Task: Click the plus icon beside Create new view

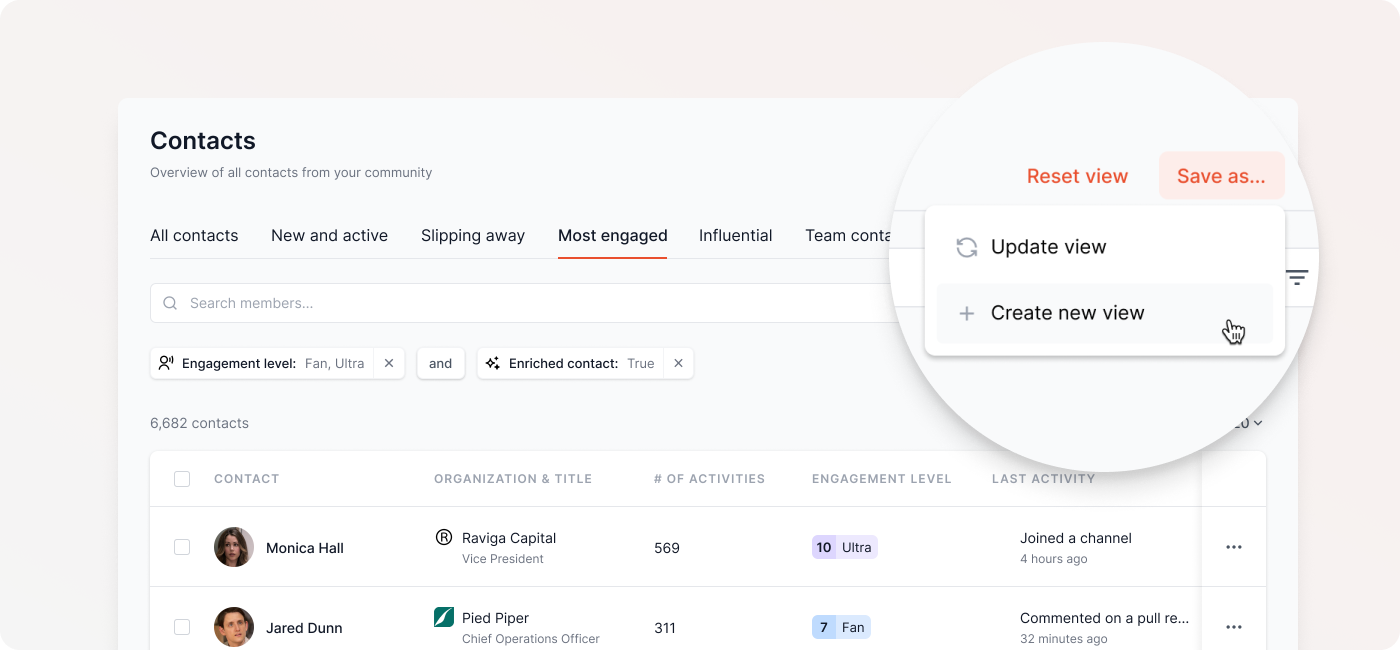Action: (x=966, y=313)
